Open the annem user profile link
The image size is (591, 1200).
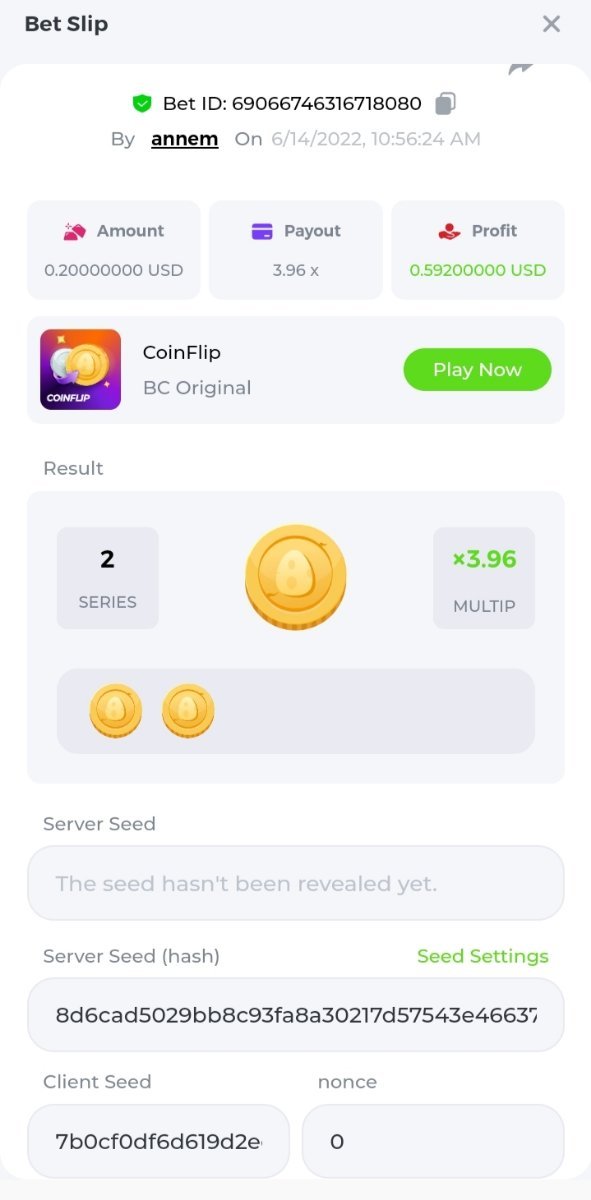[x=184, y=139]
